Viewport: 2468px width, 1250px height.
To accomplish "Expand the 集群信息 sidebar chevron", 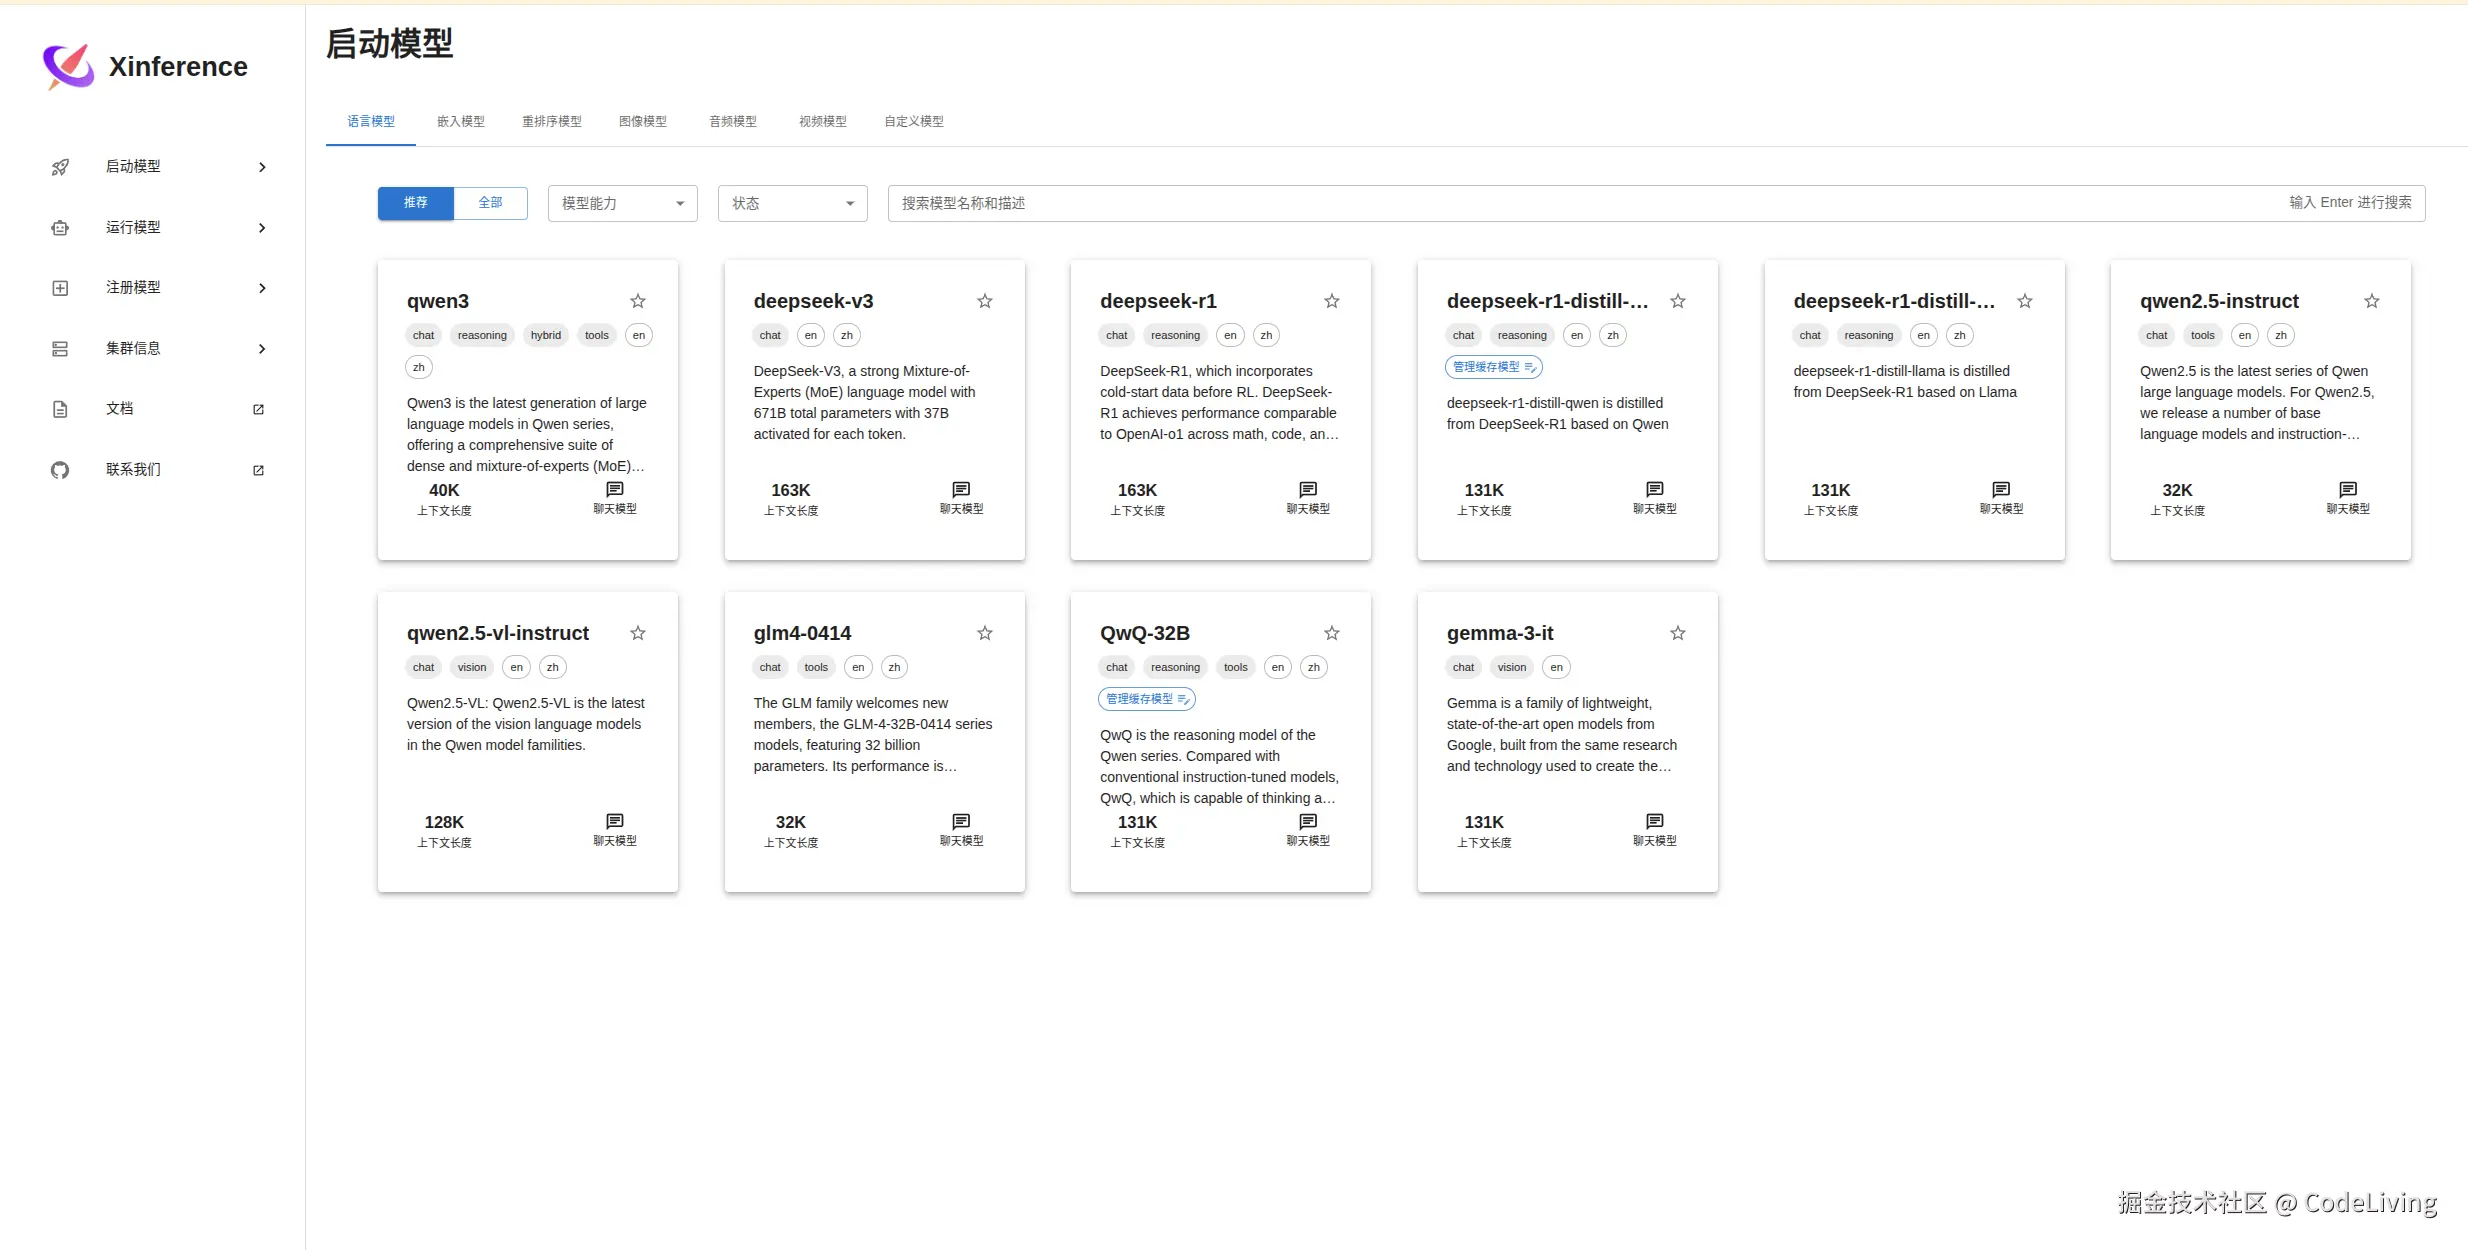I will coord(262,349).
